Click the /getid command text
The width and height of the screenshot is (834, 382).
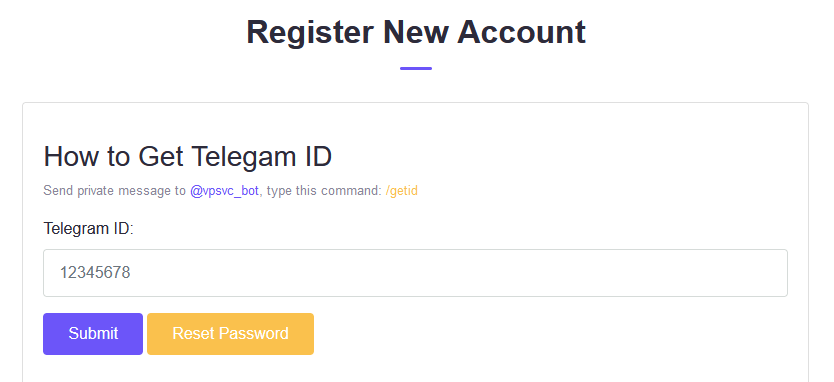coord(402,190)
